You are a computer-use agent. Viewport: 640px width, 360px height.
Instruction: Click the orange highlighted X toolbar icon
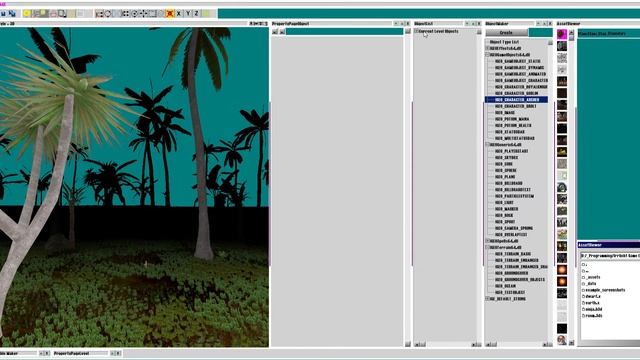pyautogui.click(x=170, y=13)
